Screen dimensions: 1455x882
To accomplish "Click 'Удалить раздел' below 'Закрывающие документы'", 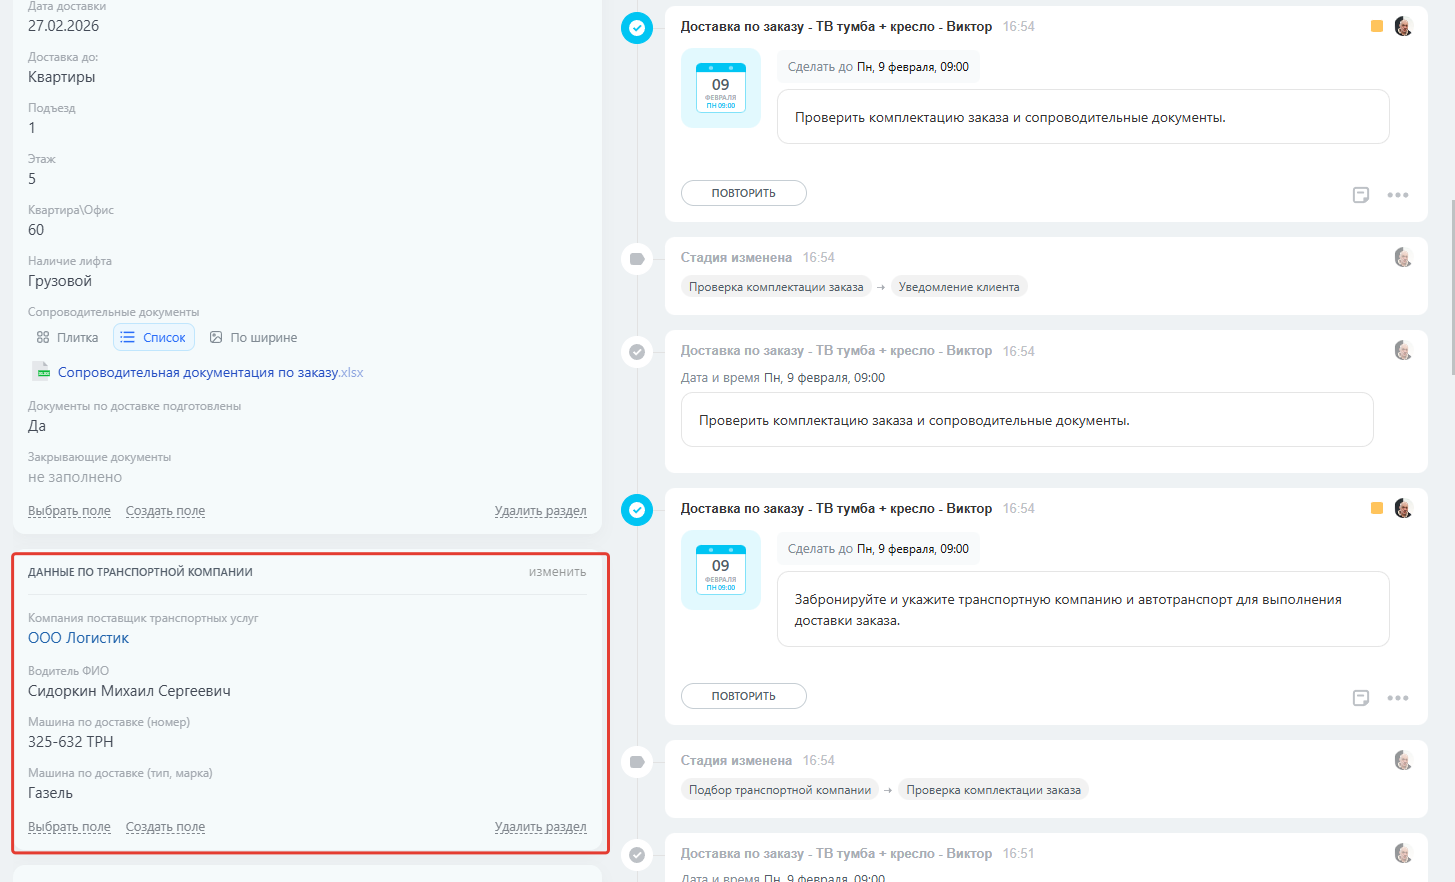I will (x=540, y=511).
